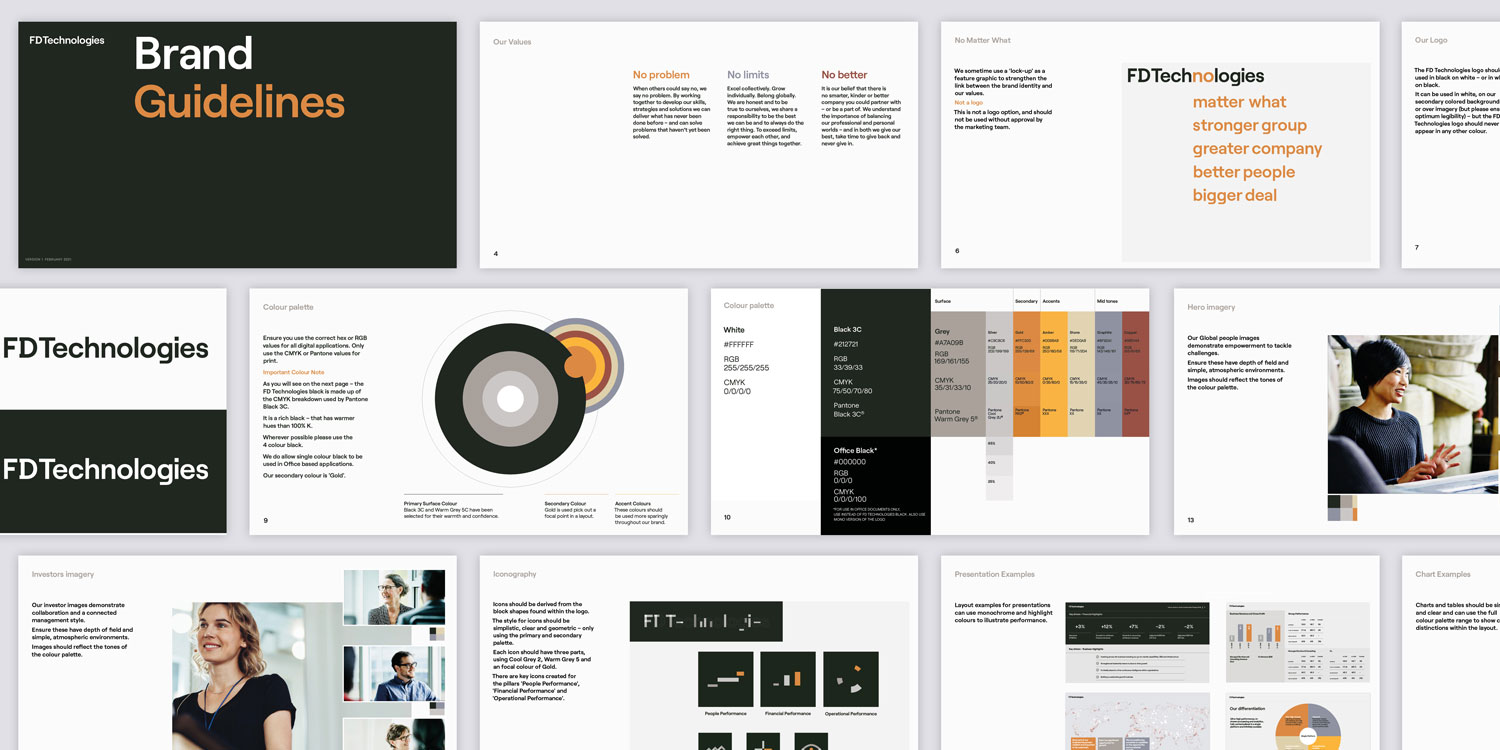
Task: Click the 'Guidelines' orange title word
Action: click(240, 102)
